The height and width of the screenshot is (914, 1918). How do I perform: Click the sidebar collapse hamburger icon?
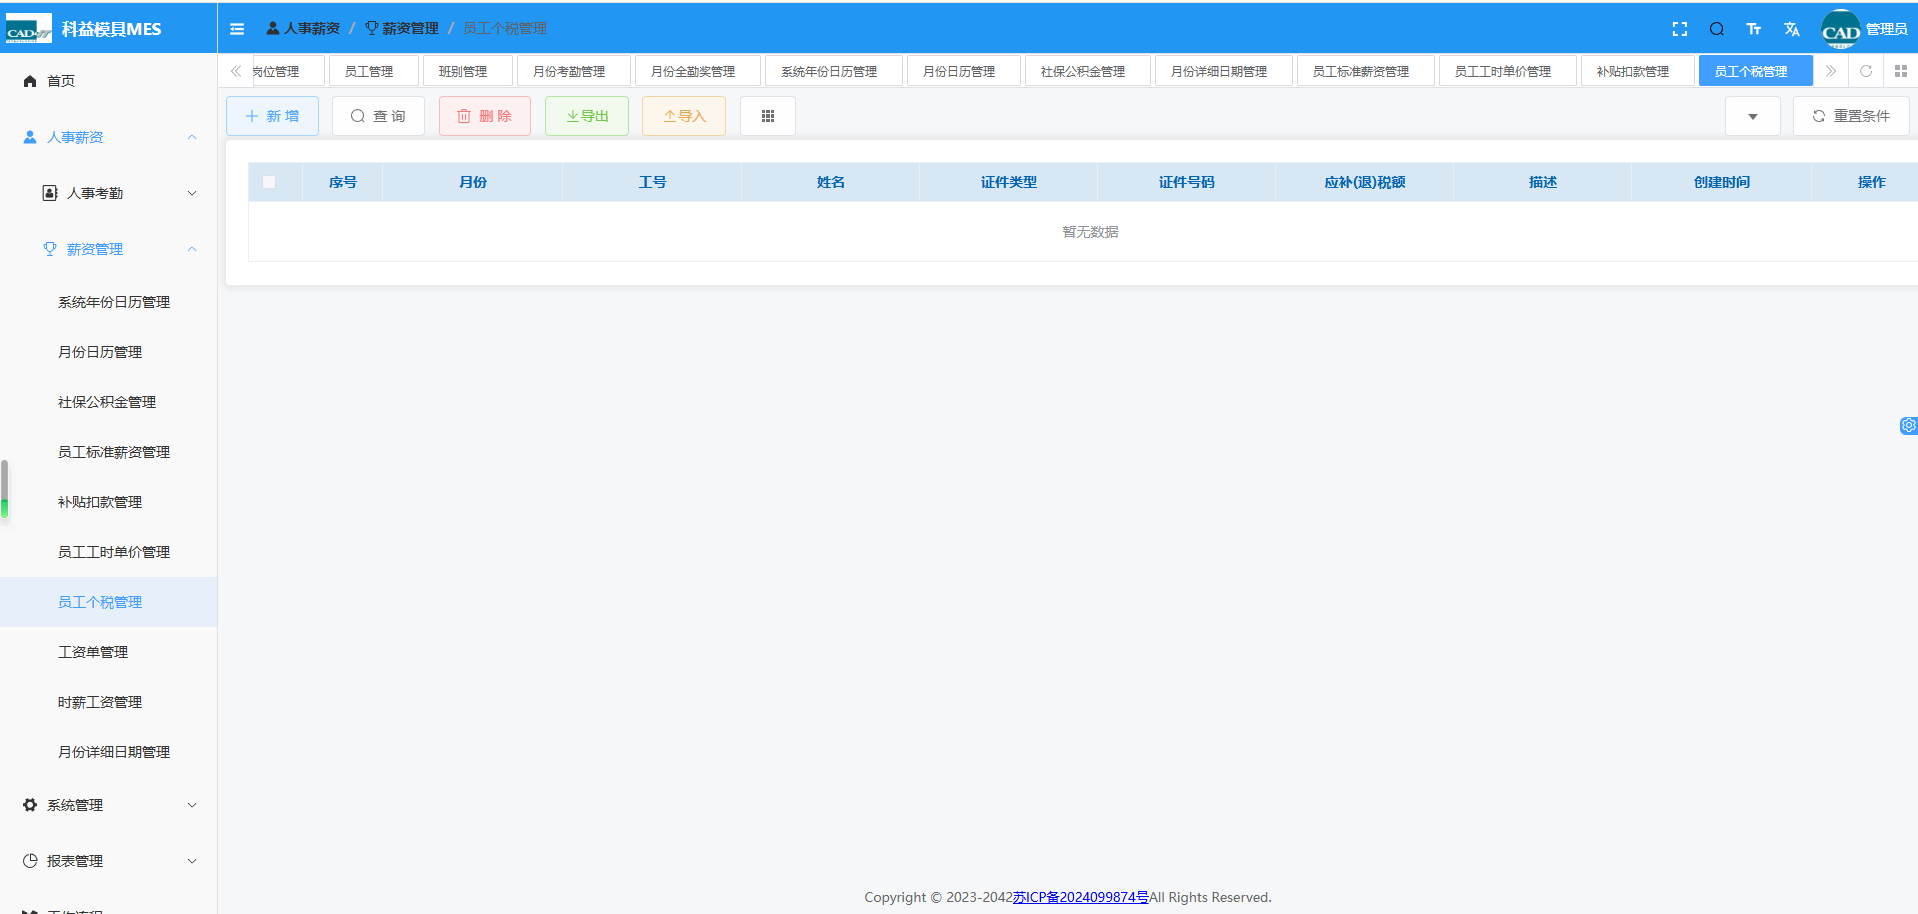(x=237, y=29)
